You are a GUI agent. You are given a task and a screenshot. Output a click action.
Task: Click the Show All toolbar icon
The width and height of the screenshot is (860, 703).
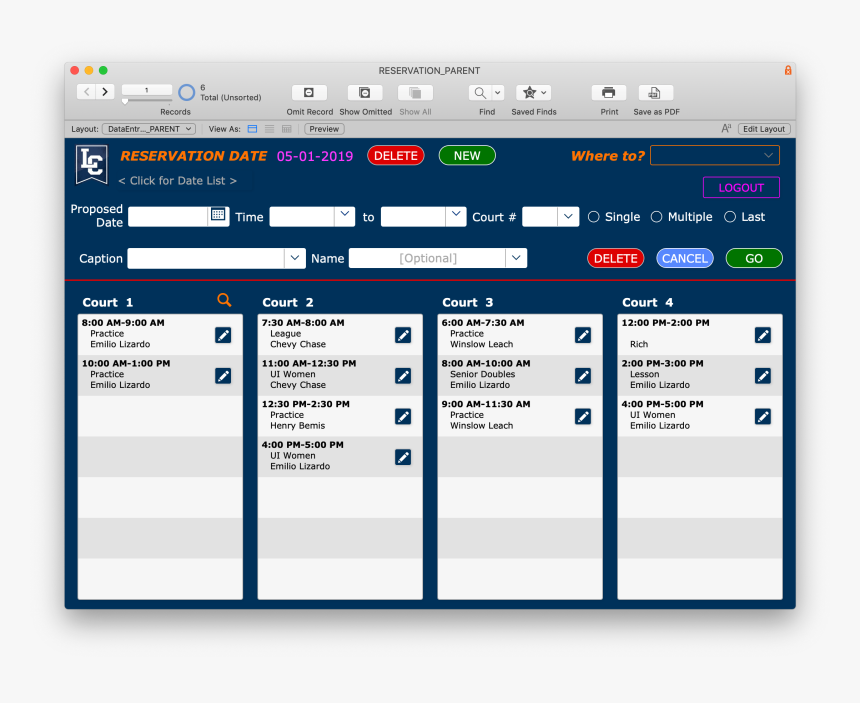click(x=415, y=93)
